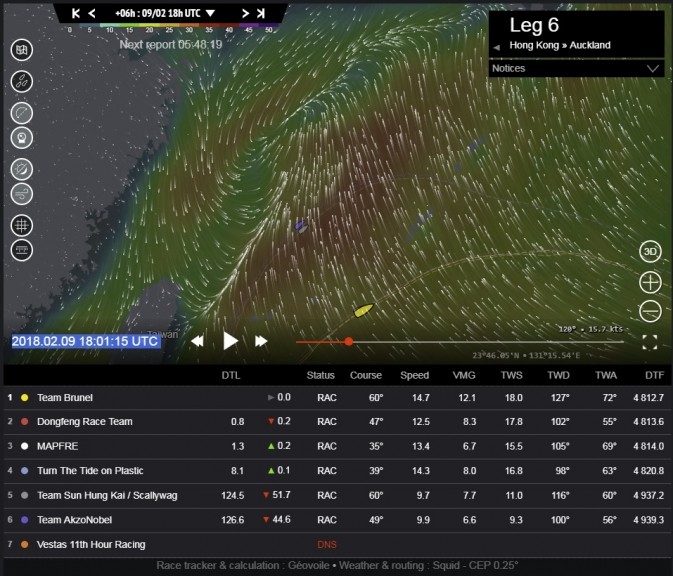Sort by Course column header
The height and width of the screenshot is (576, 673).
pos(366,376)
